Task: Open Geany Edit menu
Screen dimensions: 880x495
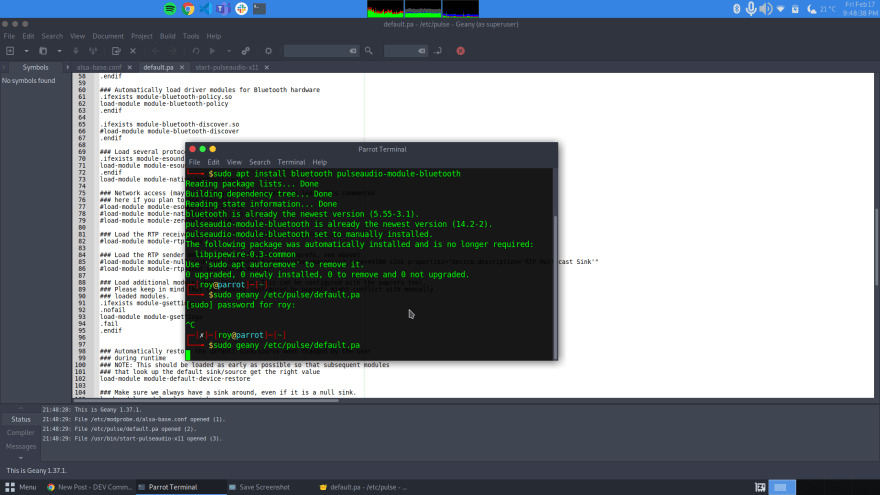Action: click(28, 36)
